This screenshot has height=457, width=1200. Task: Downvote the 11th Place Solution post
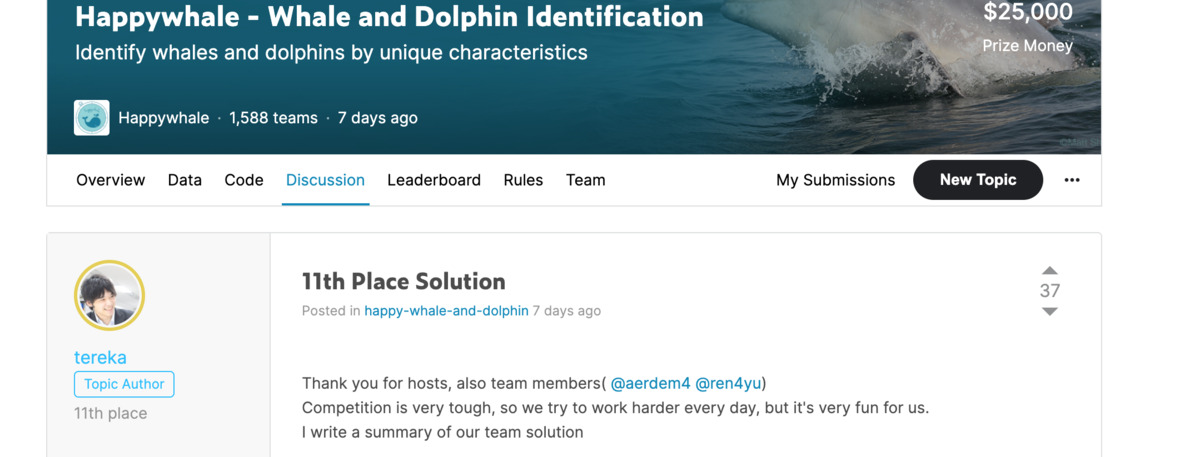1049,312
